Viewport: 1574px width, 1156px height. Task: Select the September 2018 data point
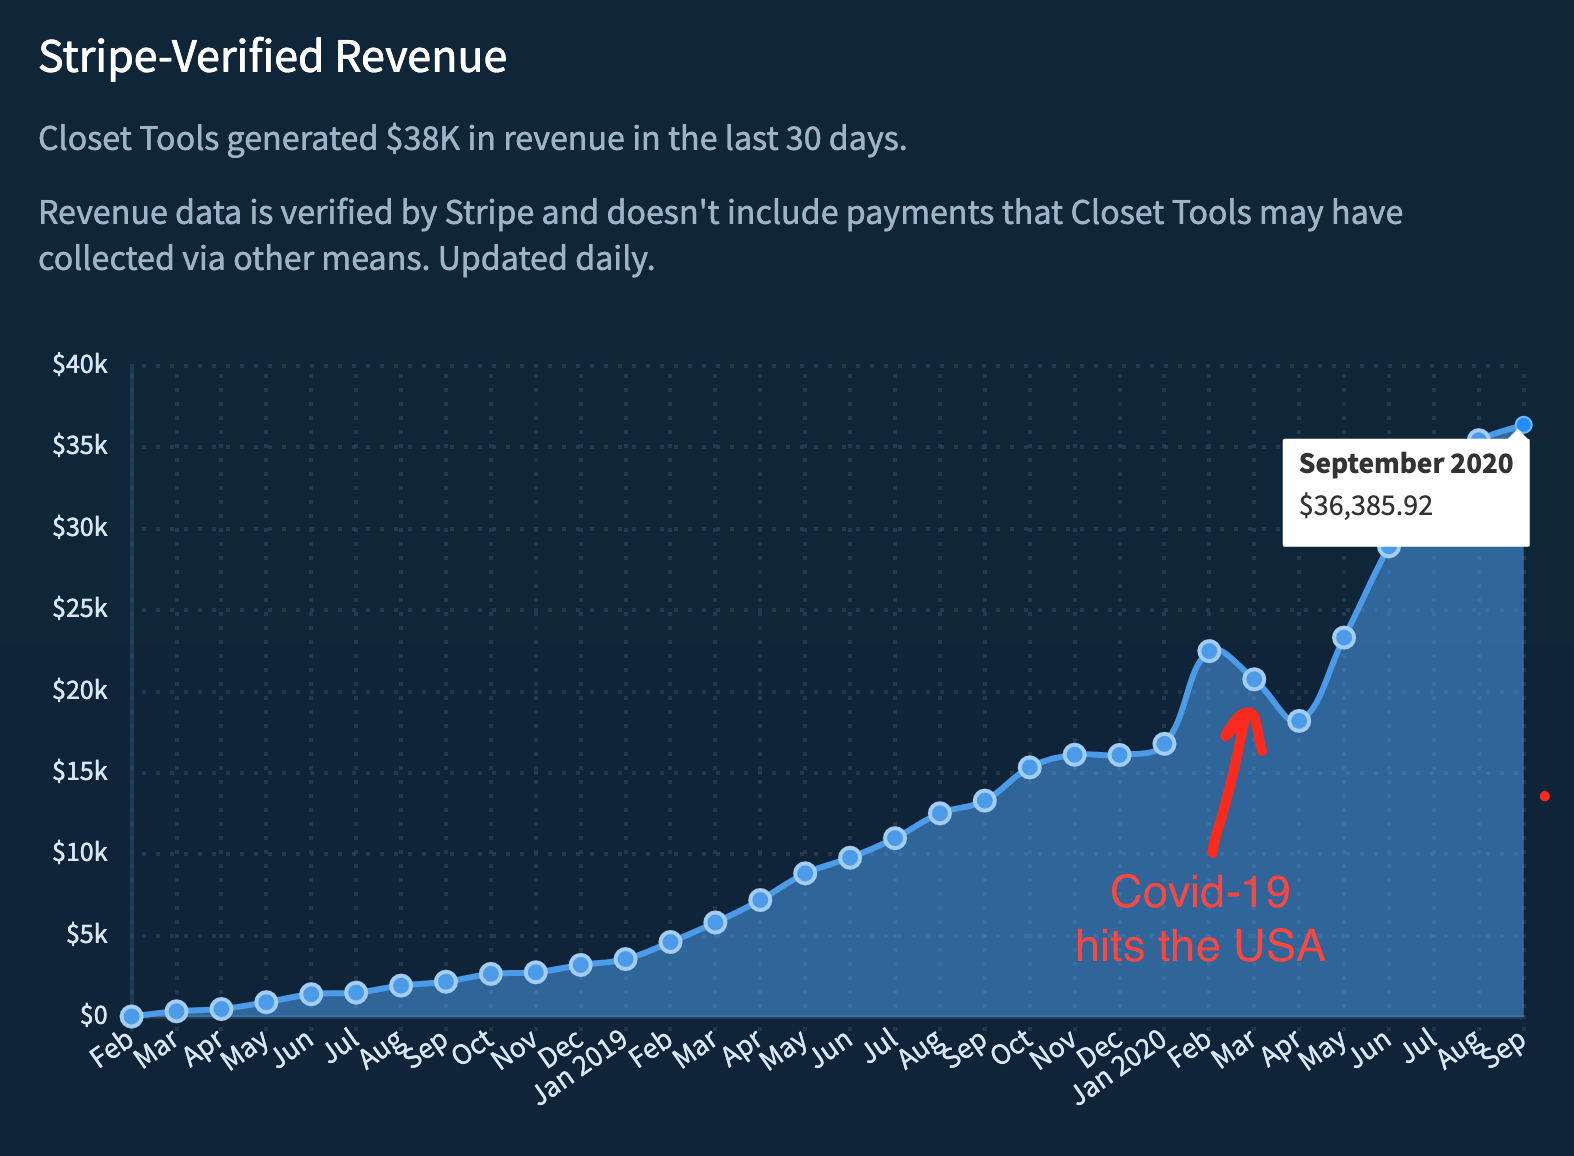coord(446,982)
